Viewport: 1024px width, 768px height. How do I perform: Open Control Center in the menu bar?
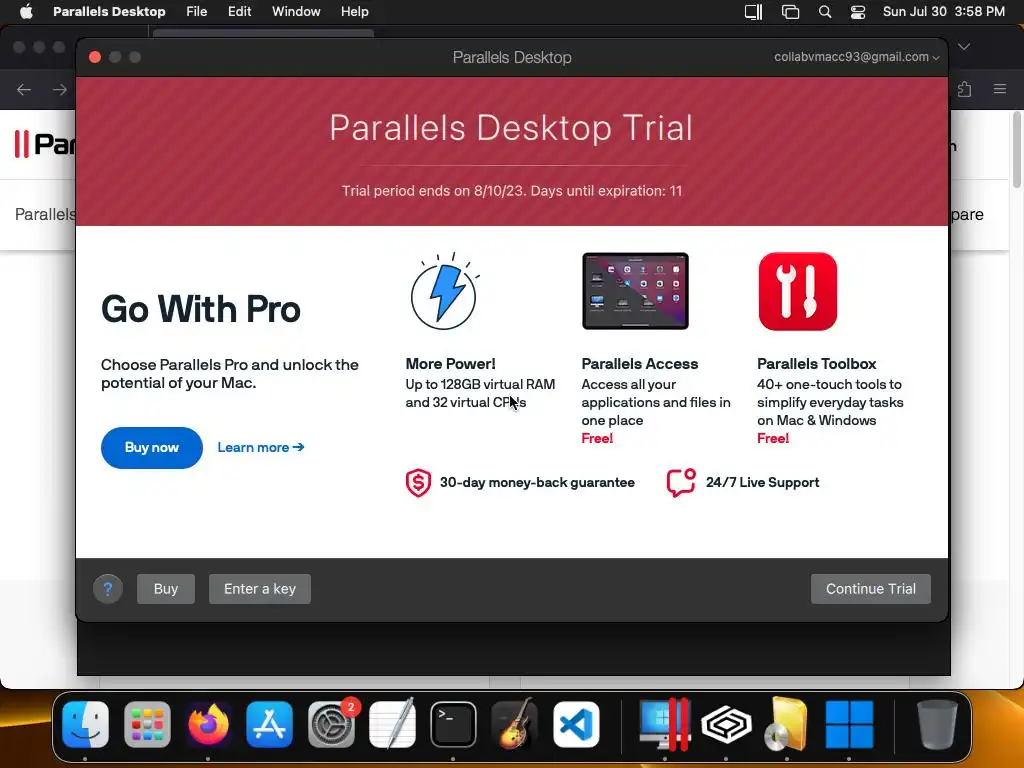point(857,12)
